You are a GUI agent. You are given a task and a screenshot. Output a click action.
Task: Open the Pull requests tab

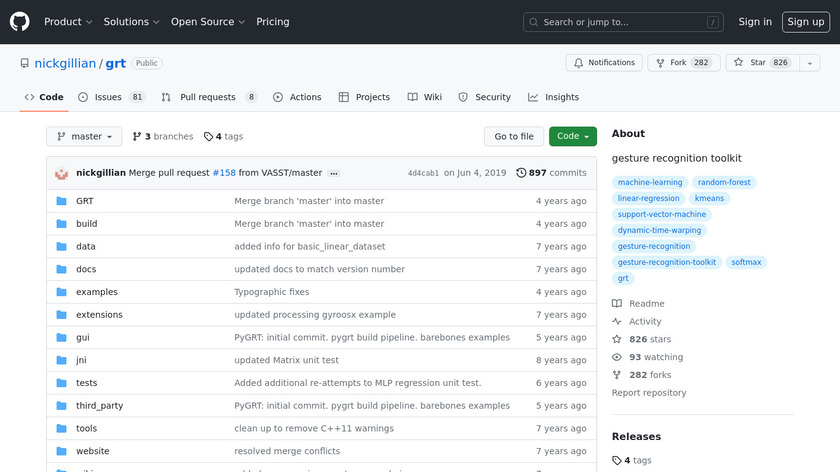[208, 97]
